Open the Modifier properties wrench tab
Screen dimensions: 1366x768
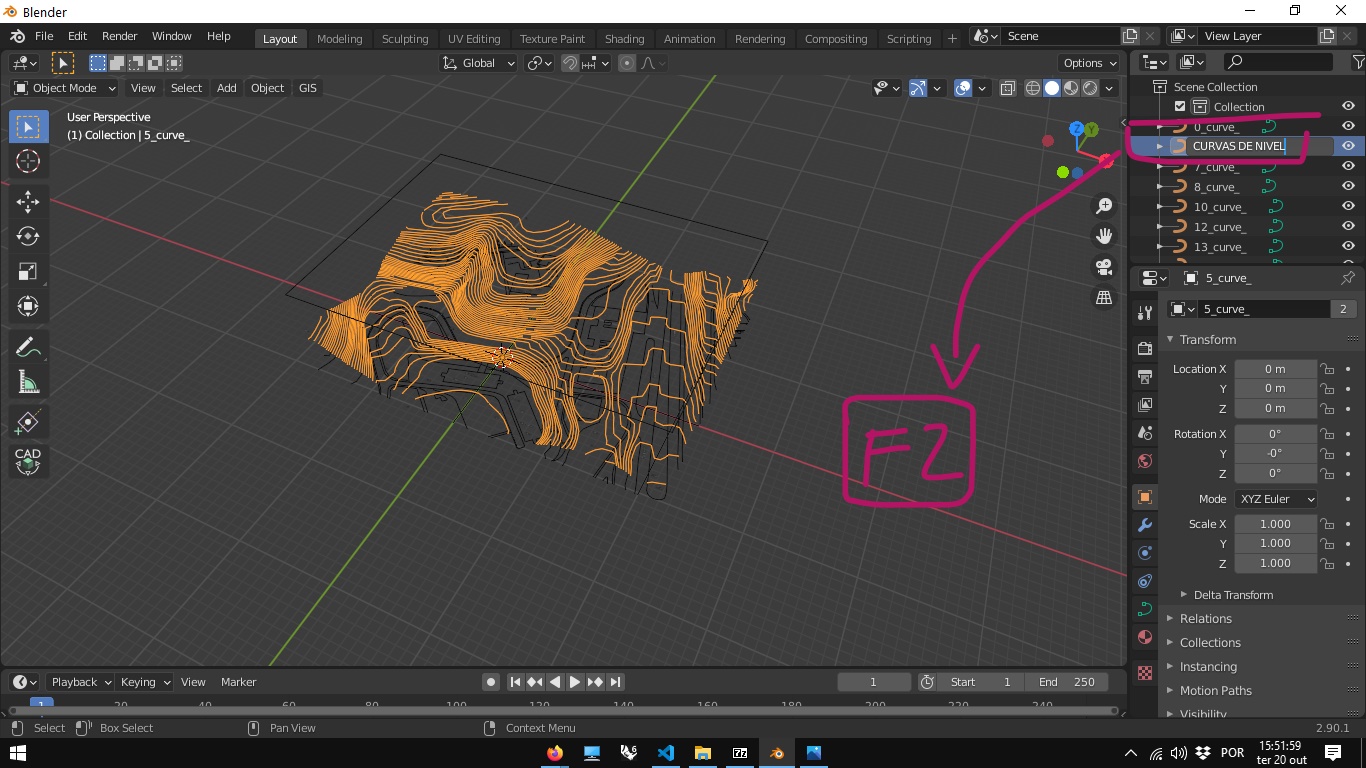1145,525
